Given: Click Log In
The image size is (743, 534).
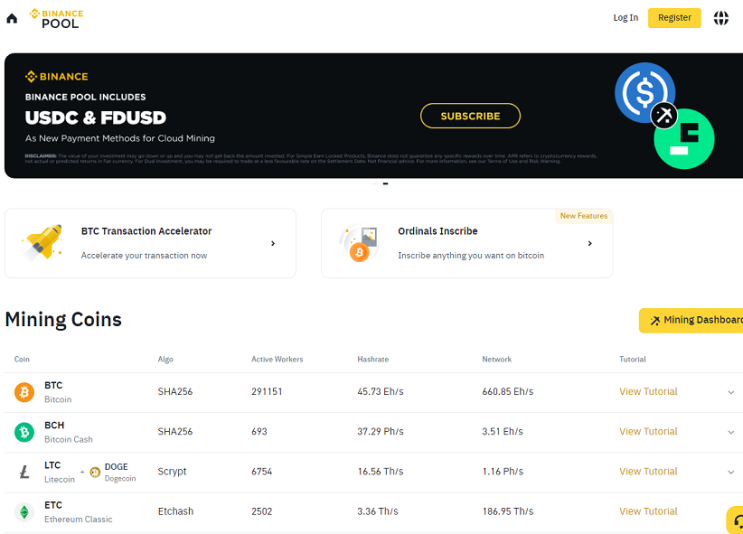Looking at the screenshot, I should (625, 18).
